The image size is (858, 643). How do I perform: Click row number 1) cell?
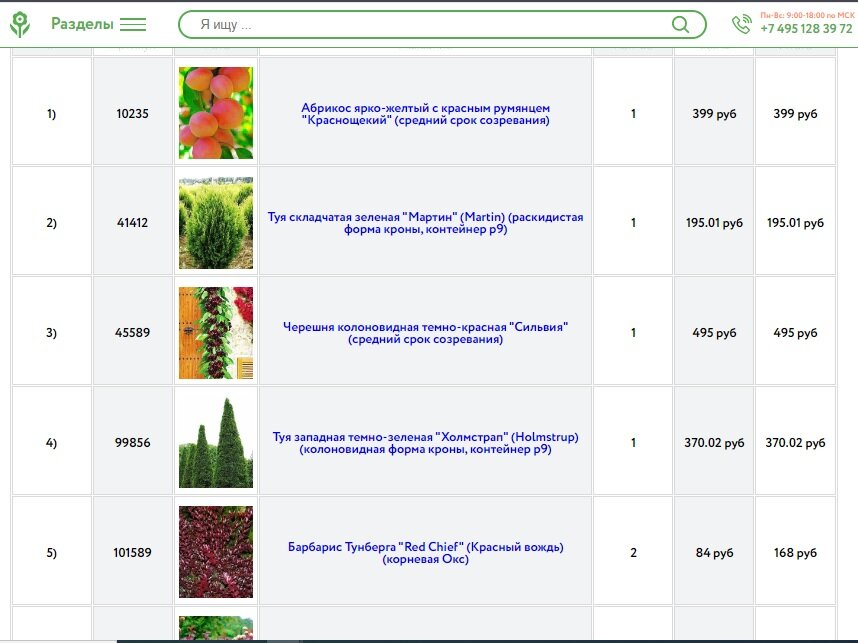coord(51,111)
